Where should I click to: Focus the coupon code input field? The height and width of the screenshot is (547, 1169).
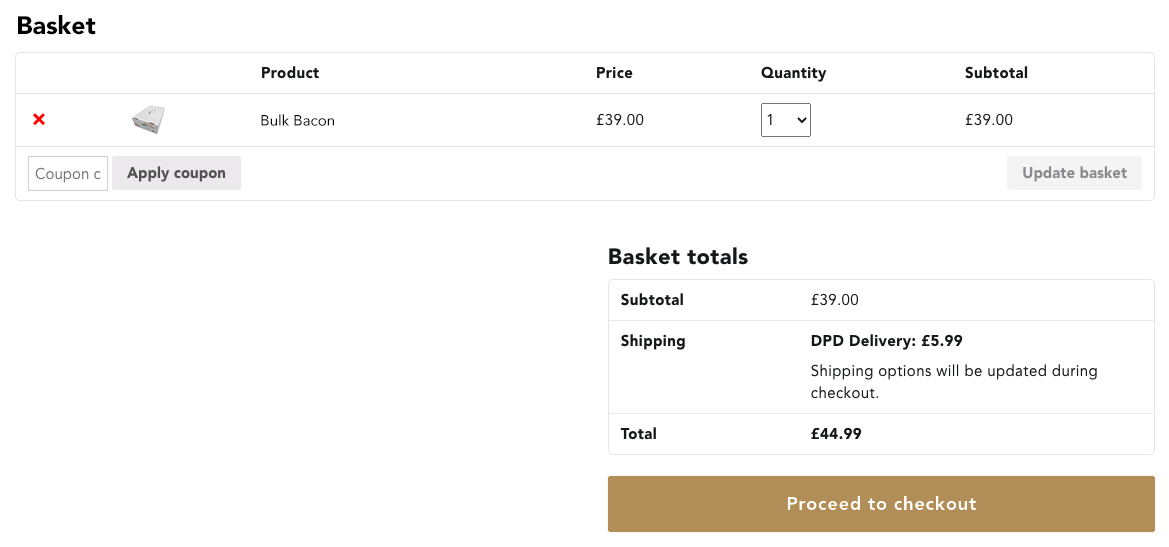(x=68, y=174)
